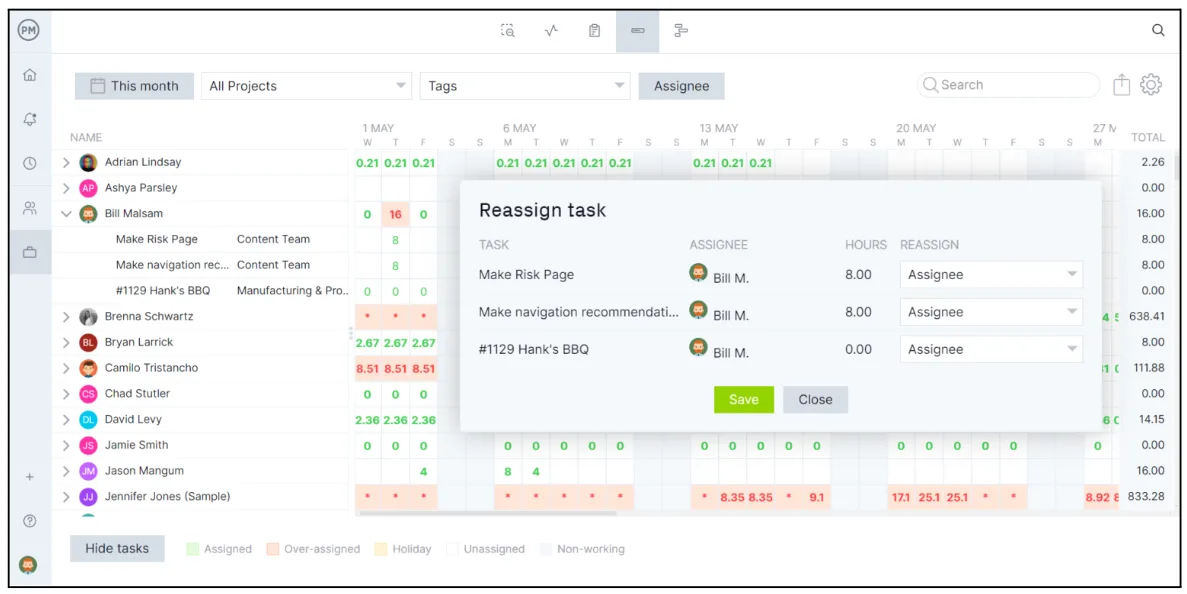Click the settings gear icon
Viewport: 1187px width, 594px height.
[x=1151, y=85]
